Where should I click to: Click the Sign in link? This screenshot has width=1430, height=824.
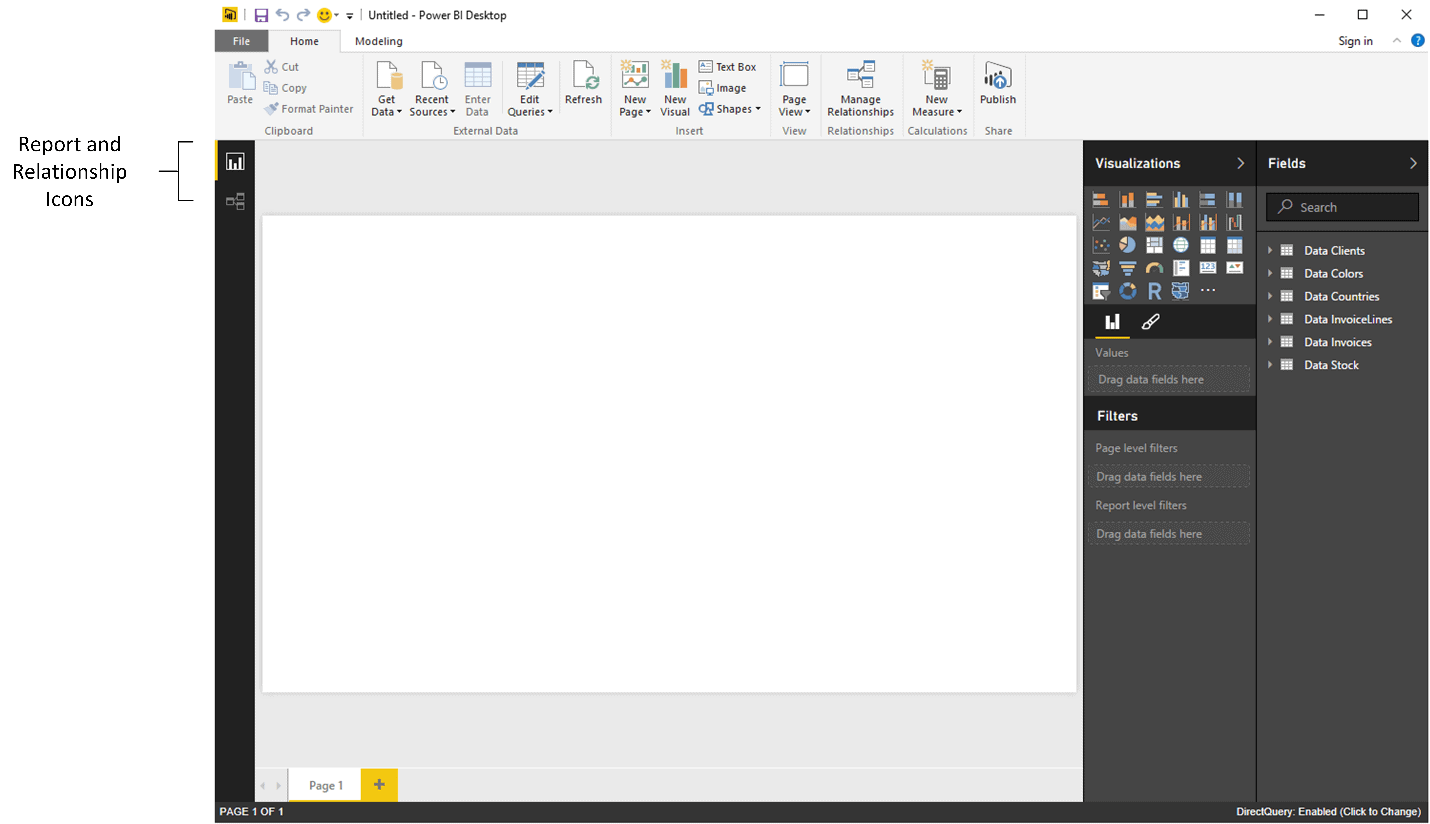point(1355,41)
